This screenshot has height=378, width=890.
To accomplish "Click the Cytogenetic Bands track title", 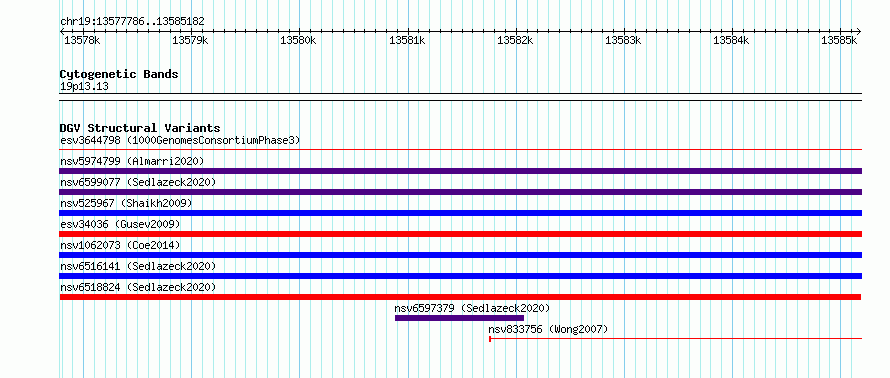I will pos(119,74).
